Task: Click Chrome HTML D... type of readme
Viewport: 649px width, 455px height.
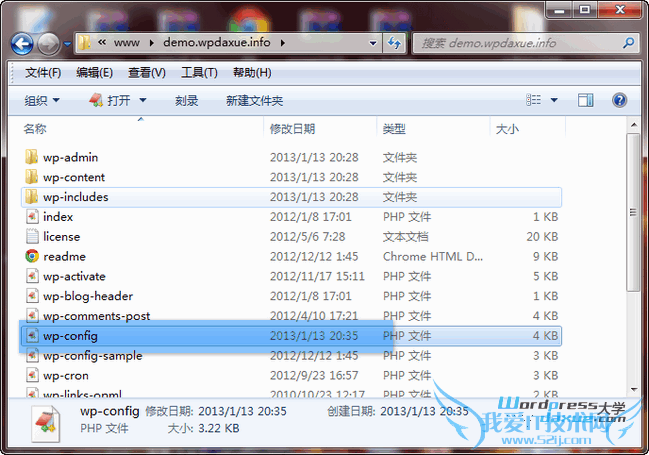Action: (433, 257)
